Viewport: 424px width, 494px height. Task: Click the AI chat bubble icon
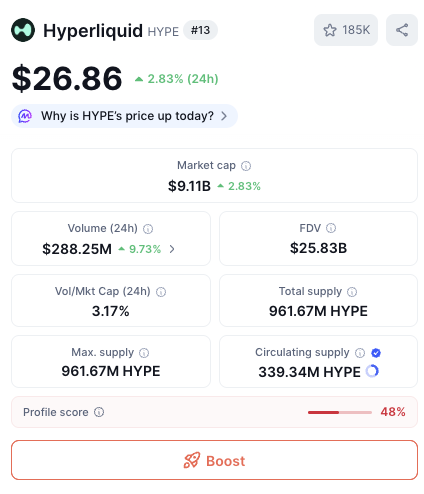coord(25,116)
